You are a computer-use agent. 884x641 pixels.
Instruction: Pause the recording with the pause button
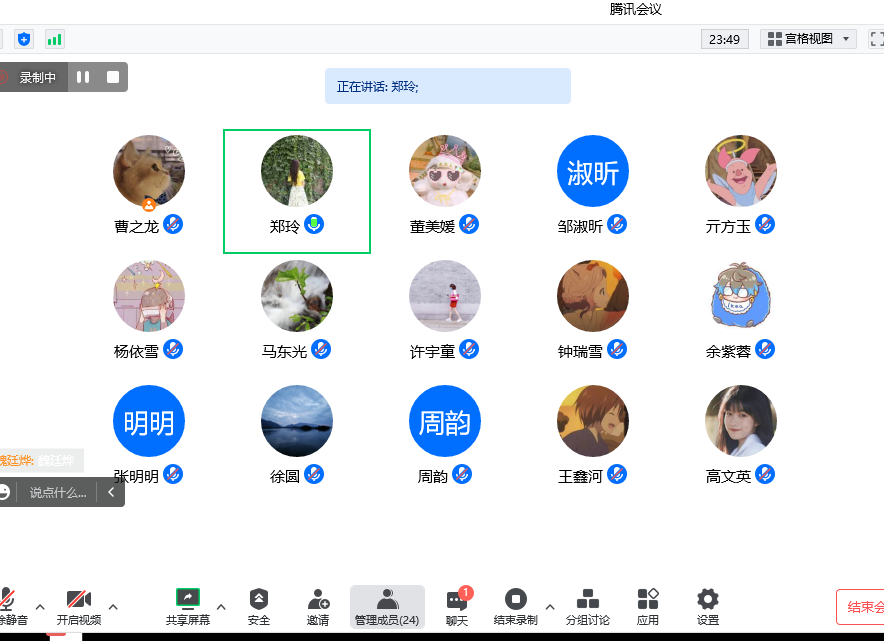click(84, 77)
